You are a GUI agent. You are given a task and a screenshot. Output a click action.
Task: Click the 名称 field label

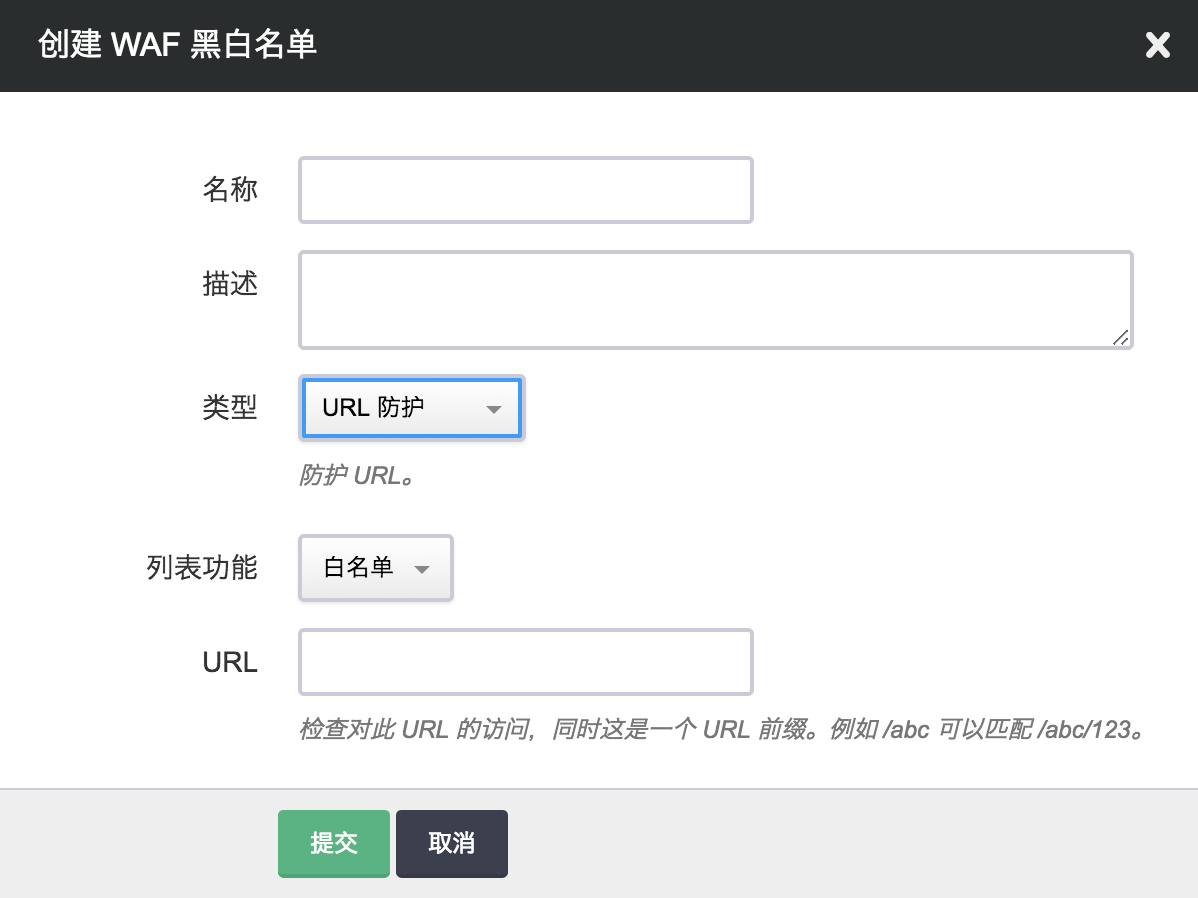click(230, 190)
